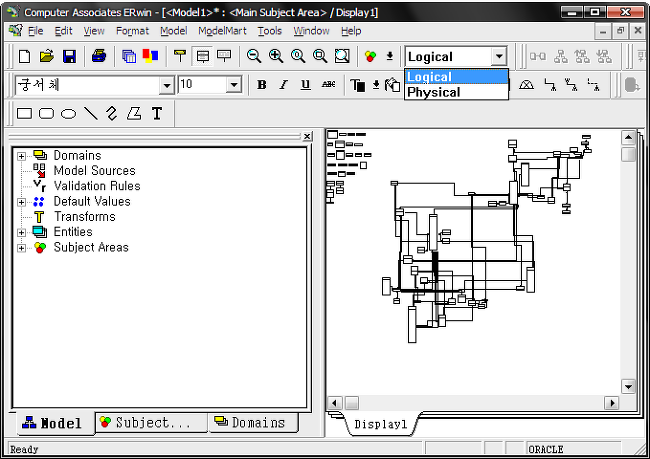Open the Help menu
Viewport: 650px width, 459px height.
pyautogui.click(x=351, y=31)
